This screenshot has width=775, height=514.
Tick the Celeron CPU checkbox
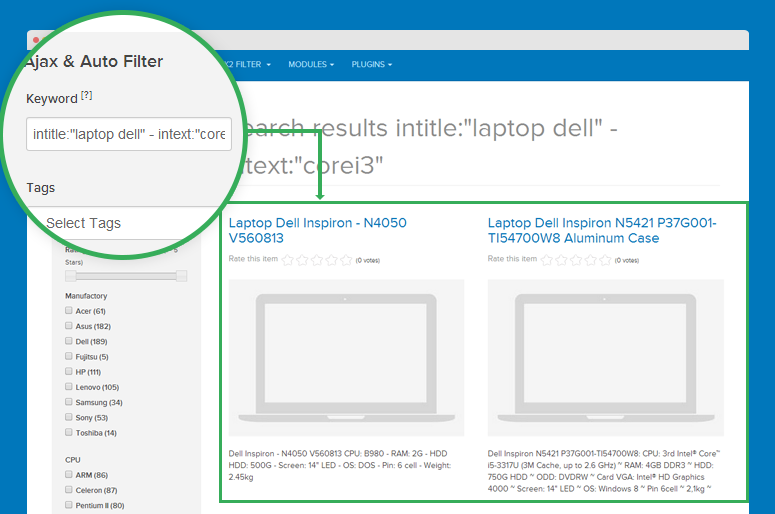(x=70, y=490)
